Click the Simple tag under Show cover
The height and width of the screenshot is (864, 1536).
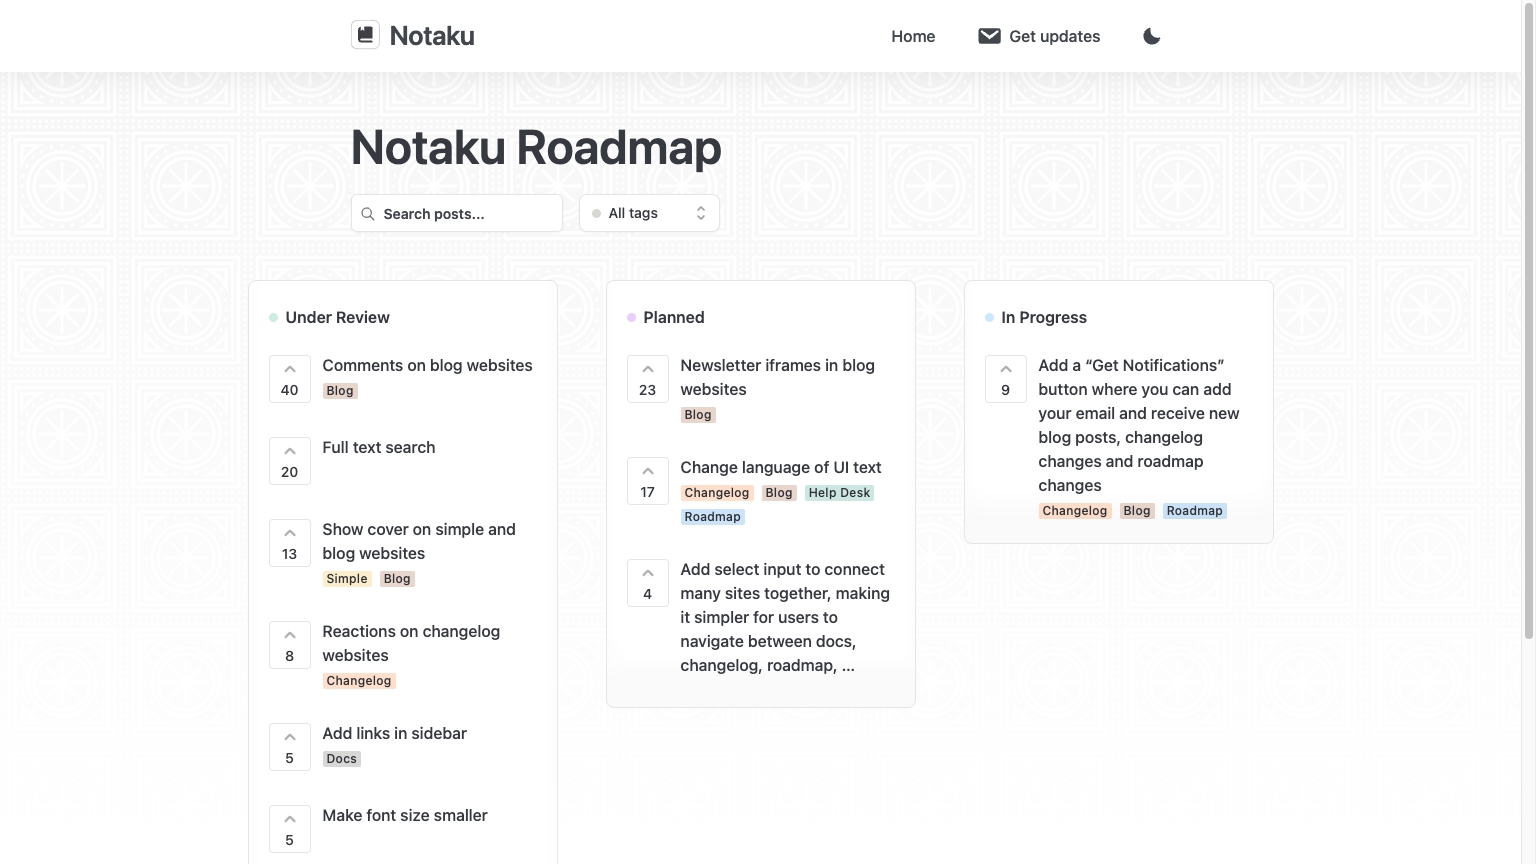[x=347, y=579]
